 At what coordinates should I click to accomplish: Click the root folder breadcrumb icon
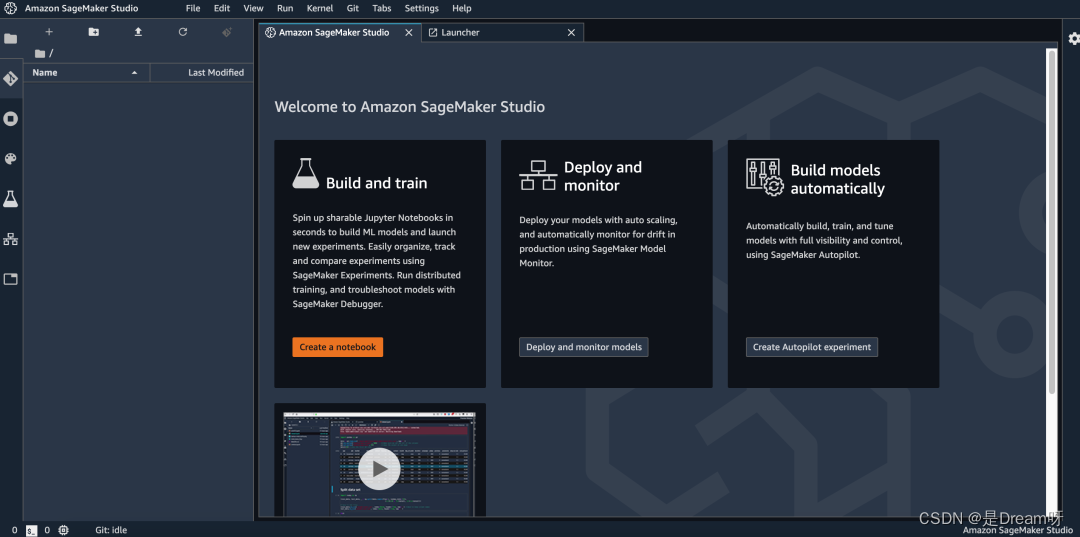[40, 53]
